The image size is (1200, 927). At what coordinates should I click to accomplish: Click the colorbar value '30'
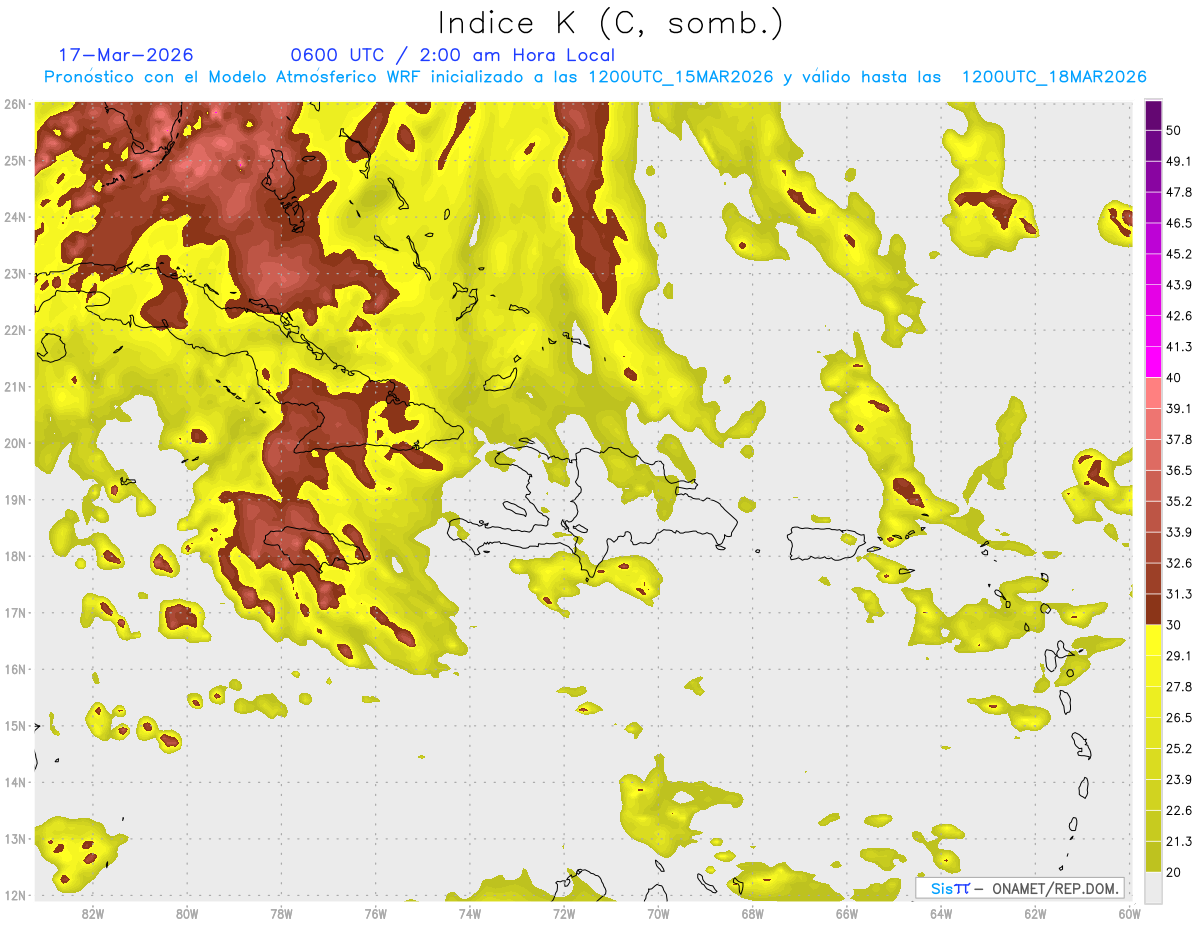point(1174,625)
